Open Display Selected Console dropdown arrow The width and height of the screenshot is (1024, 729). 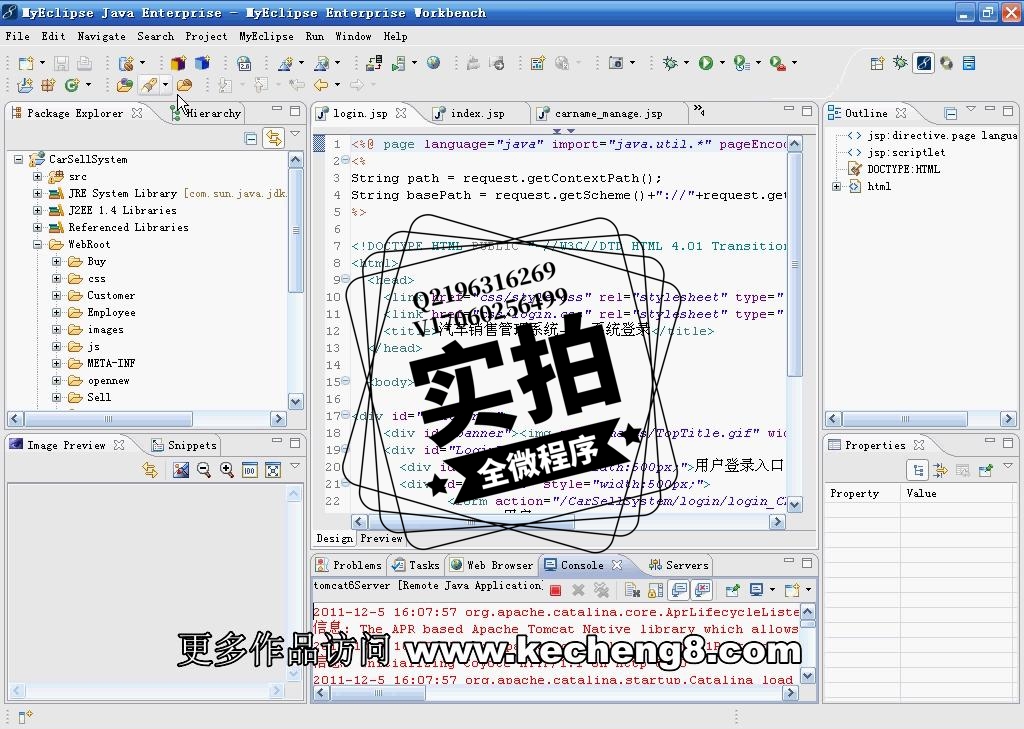(x=772, y=590)
